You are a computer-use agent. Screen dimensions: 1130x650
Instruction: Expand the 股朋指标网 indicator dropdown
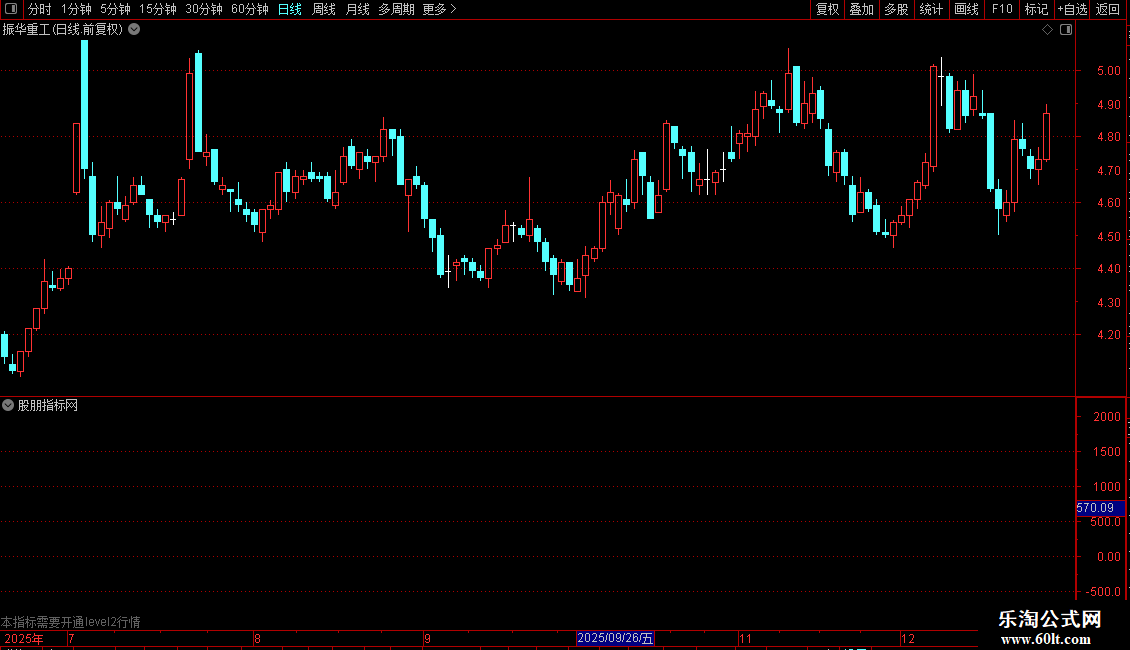8,406
